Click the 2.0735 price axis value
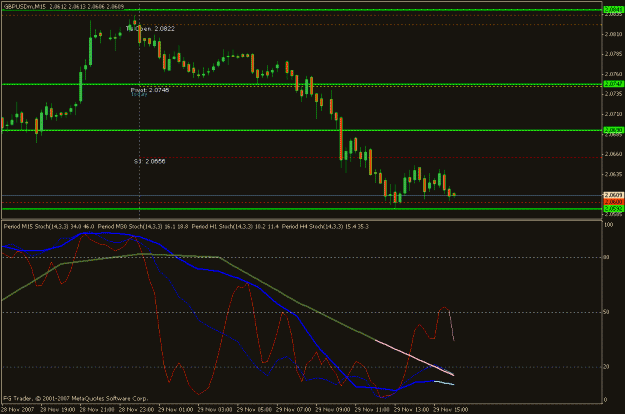This screenshot has height=414, width=625. pyautogui.click(x=613, y=94)
